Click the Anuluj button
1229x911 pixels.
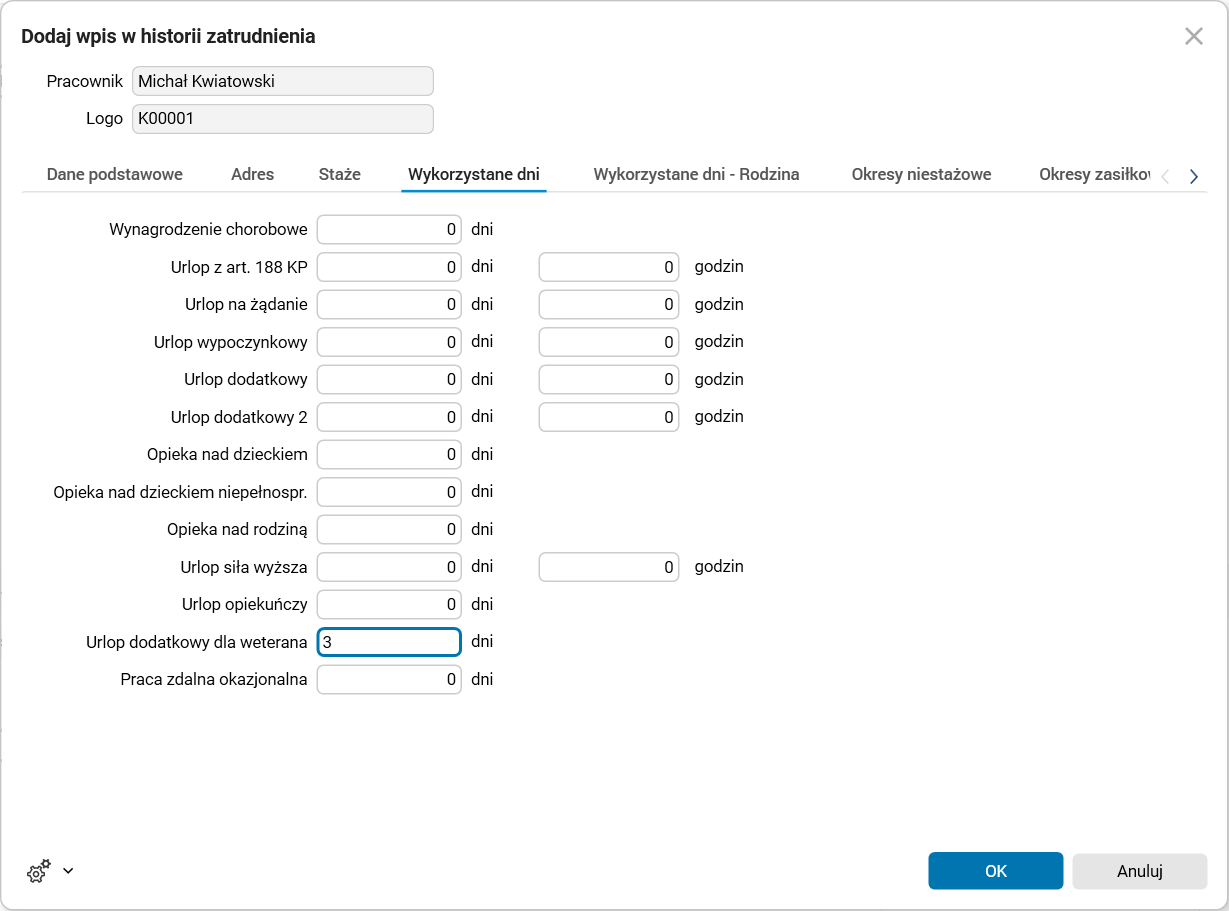click(1139, 871)
